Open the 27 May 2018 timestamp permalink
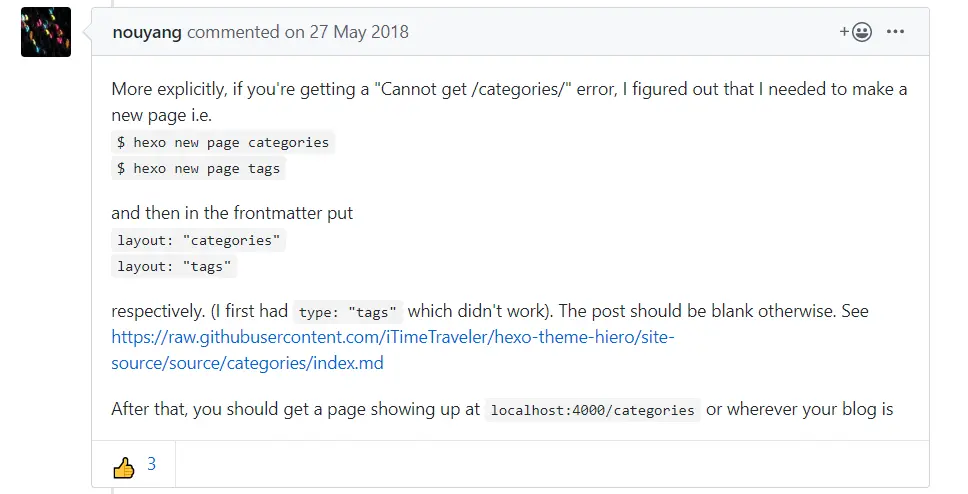 click(346, 32)
